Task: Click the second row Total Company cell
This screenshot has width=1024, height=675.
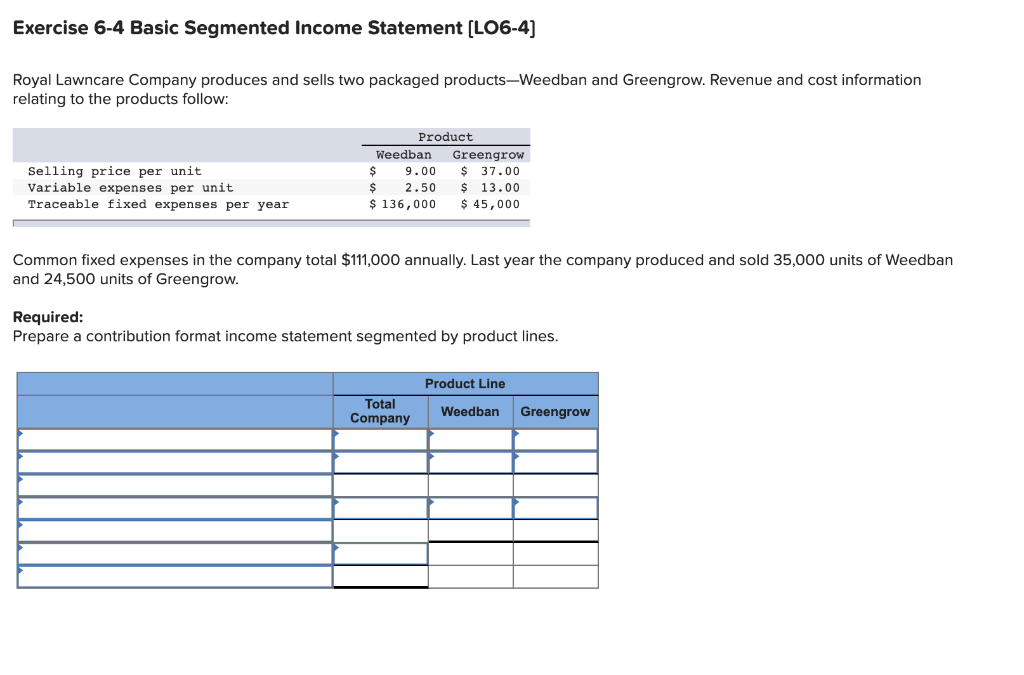Action: [381, 461]
